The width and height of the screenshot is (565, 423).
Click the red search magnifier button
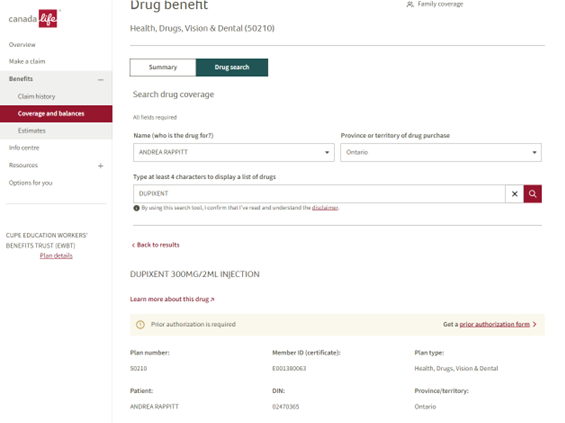533,194
